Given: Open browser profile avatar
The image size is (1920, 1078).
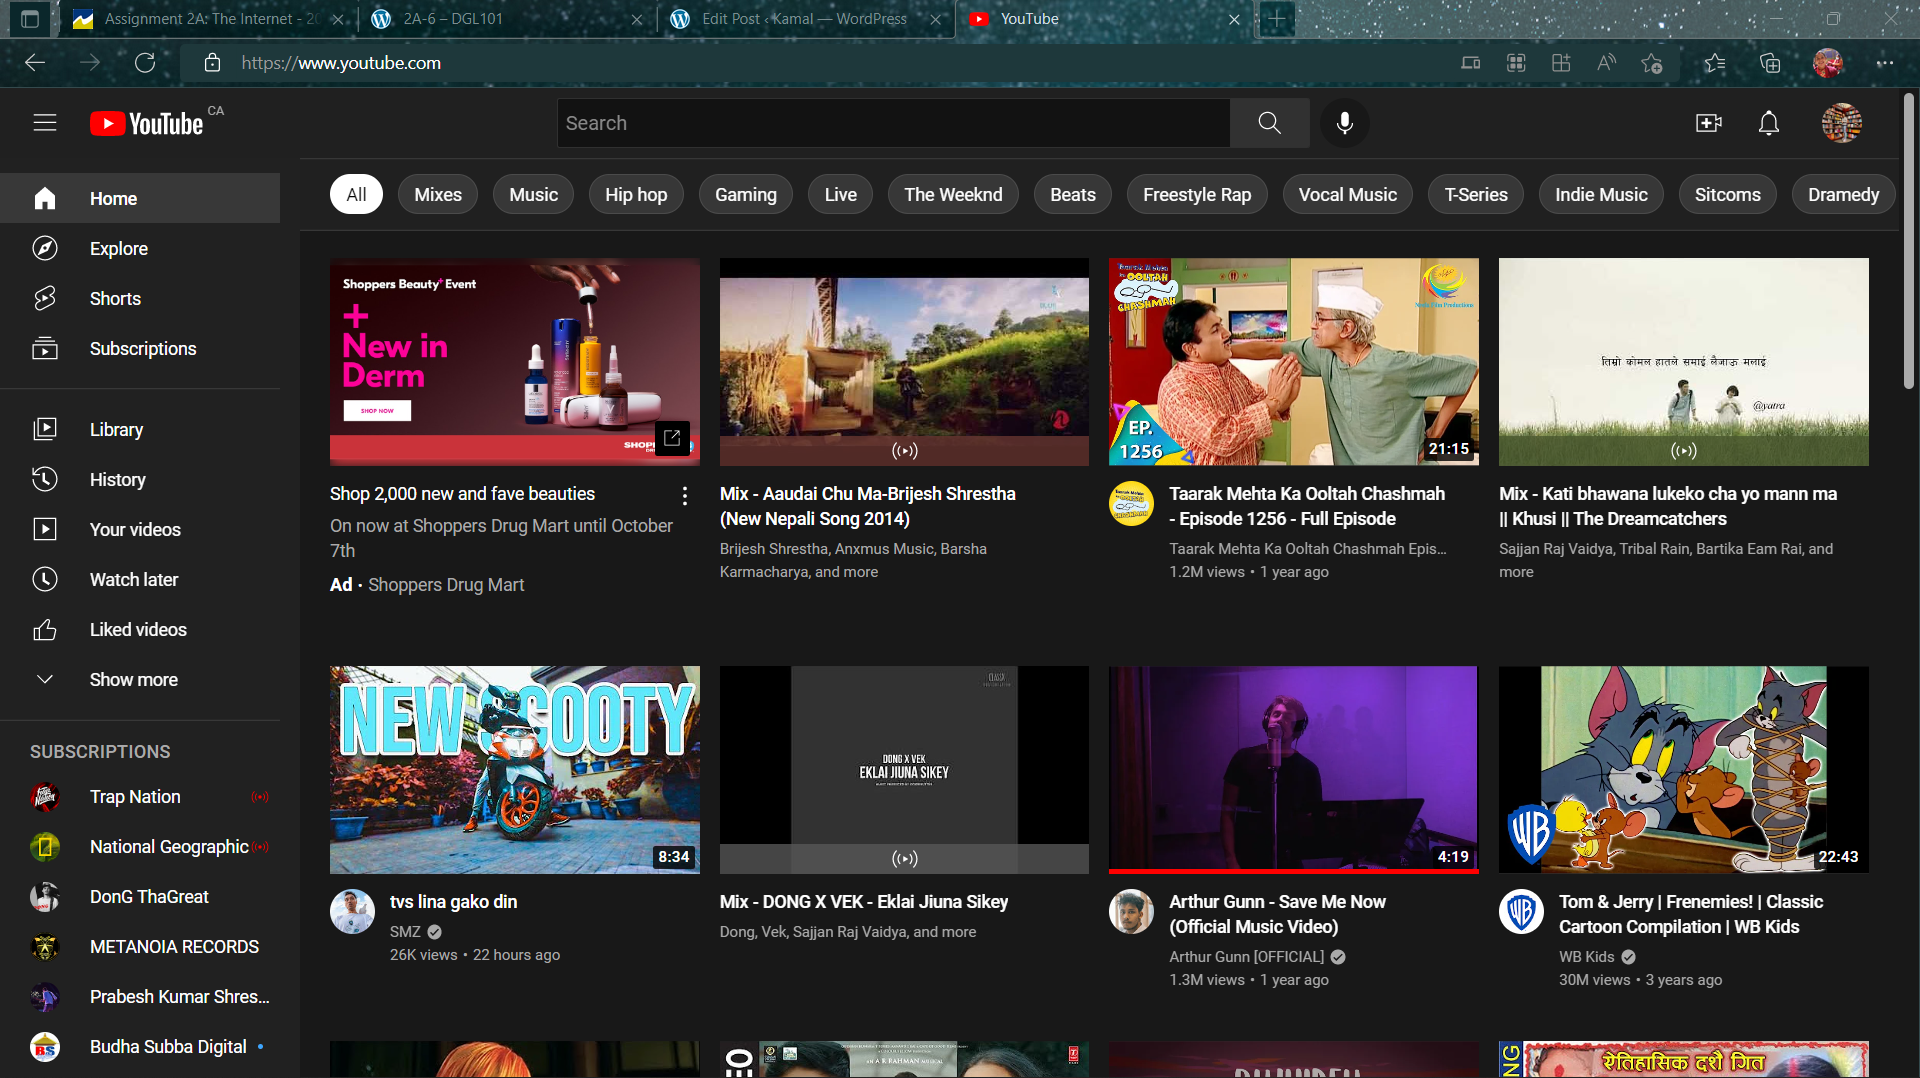Looking at the screenshot, I should coord(1828,63).
